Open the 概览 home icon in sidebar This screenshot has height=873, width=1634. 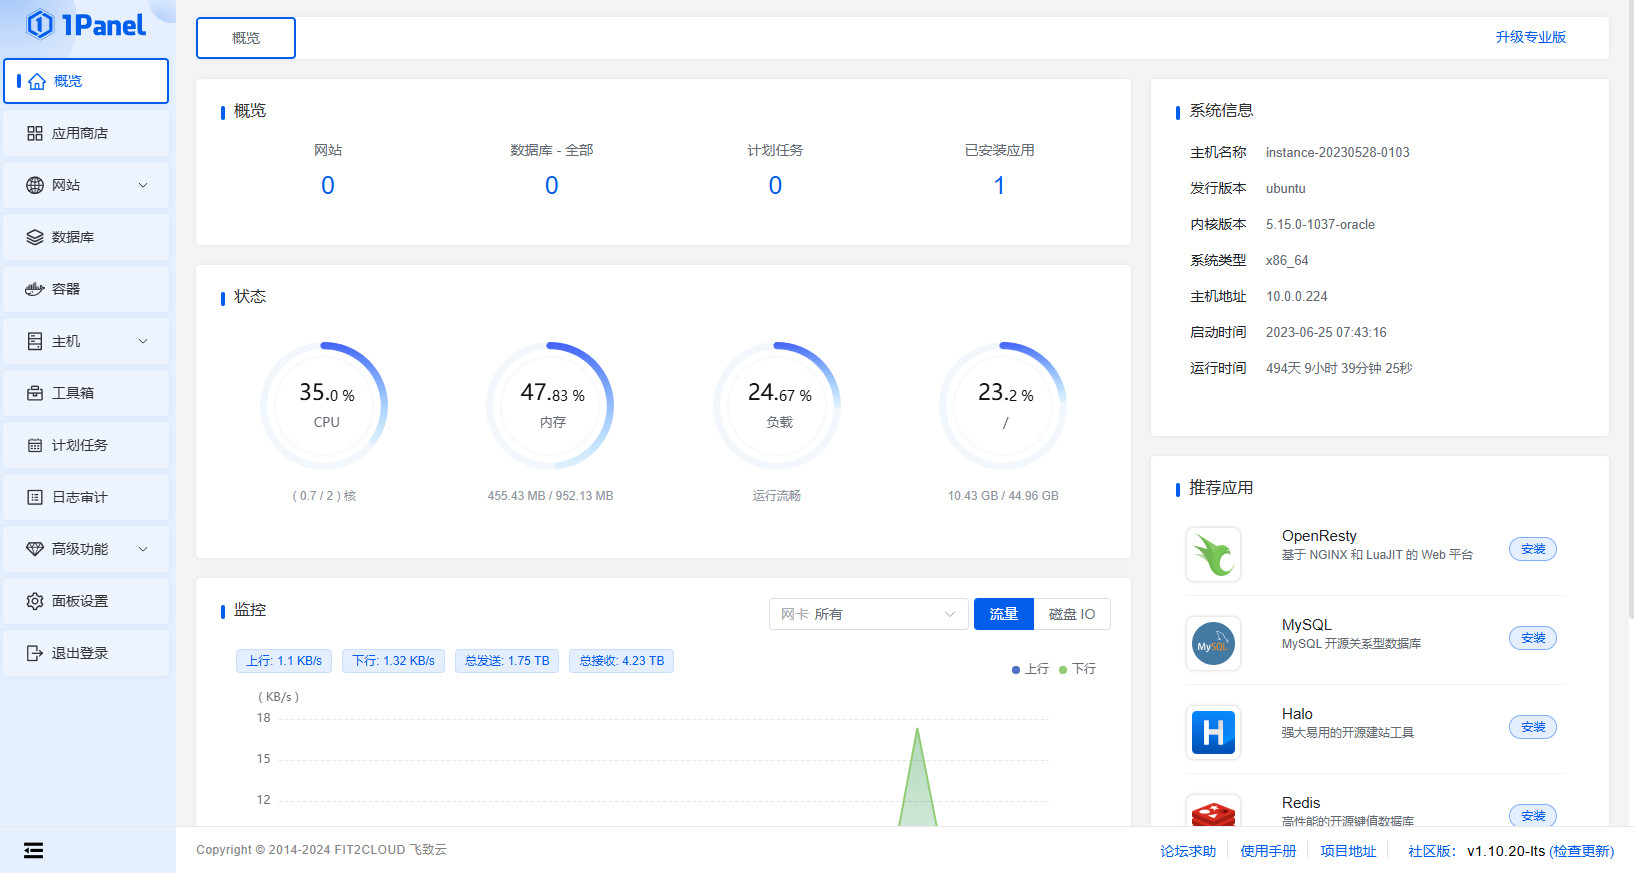37,81
